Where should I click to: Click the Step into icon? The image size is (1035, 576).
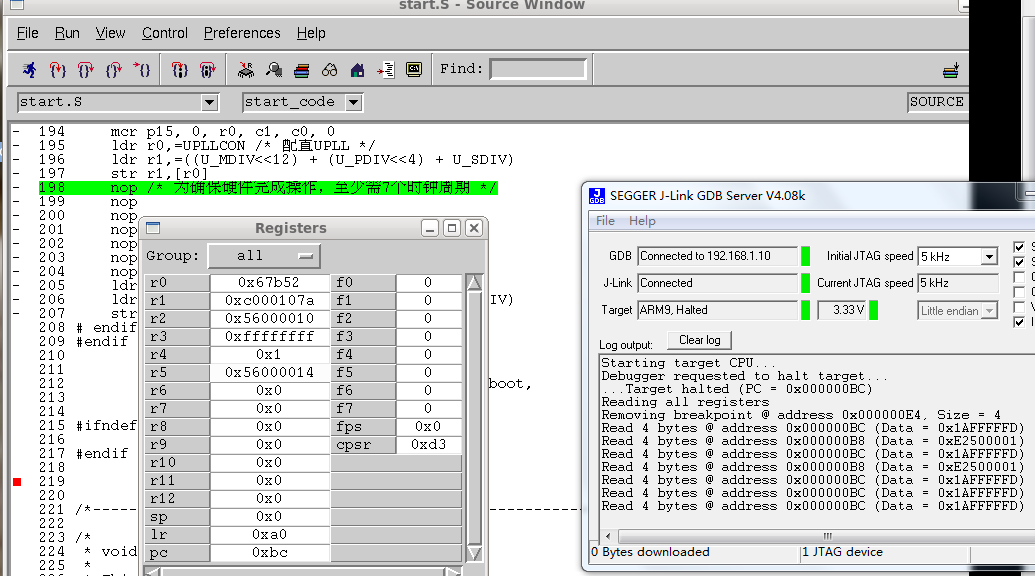point(58,69)
